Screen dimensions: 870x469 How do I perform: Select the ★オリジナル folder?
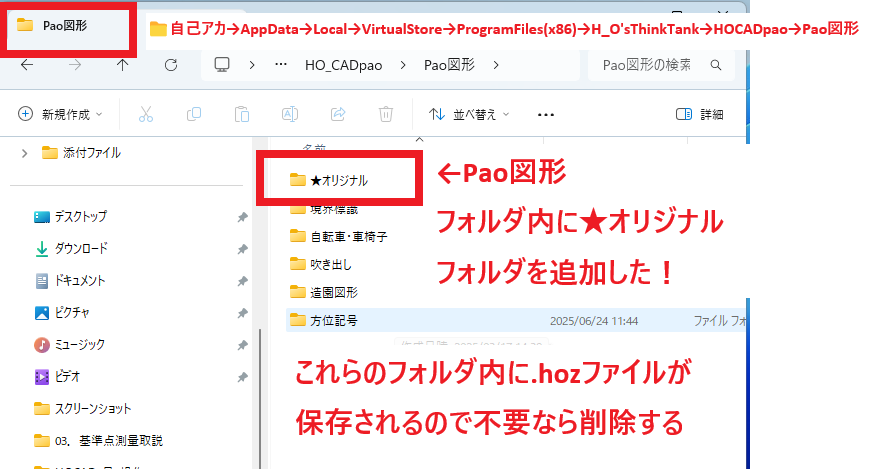pos(328,180)
